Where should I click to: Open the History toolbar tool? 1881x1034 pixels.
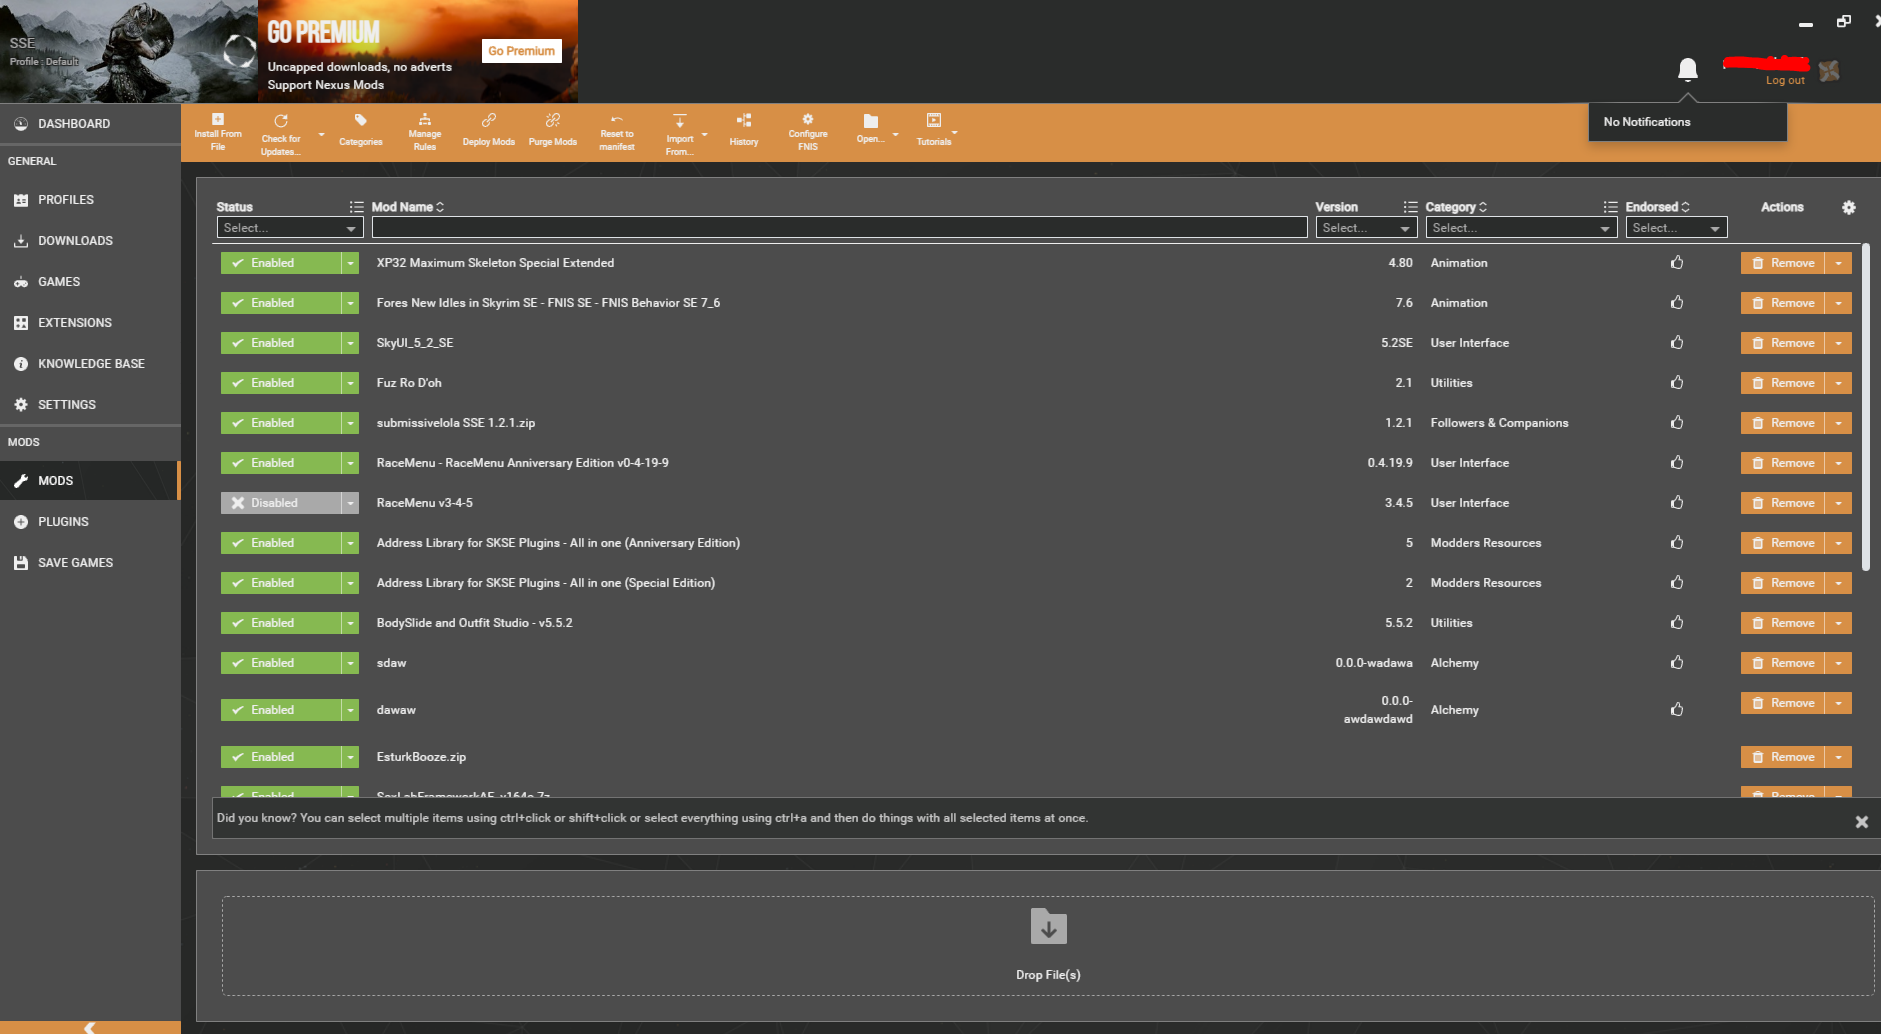click(743, 131)
